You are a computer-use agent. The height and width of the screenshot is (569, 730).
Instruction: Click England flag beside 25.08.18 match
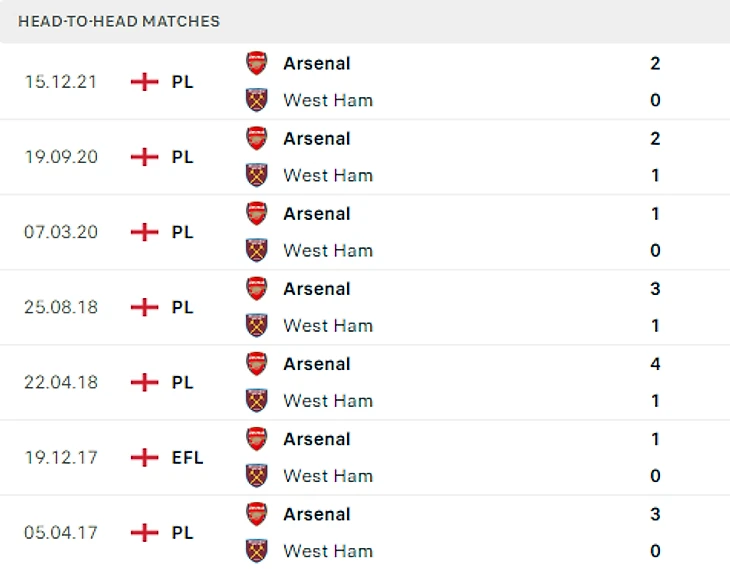point(145,307)
